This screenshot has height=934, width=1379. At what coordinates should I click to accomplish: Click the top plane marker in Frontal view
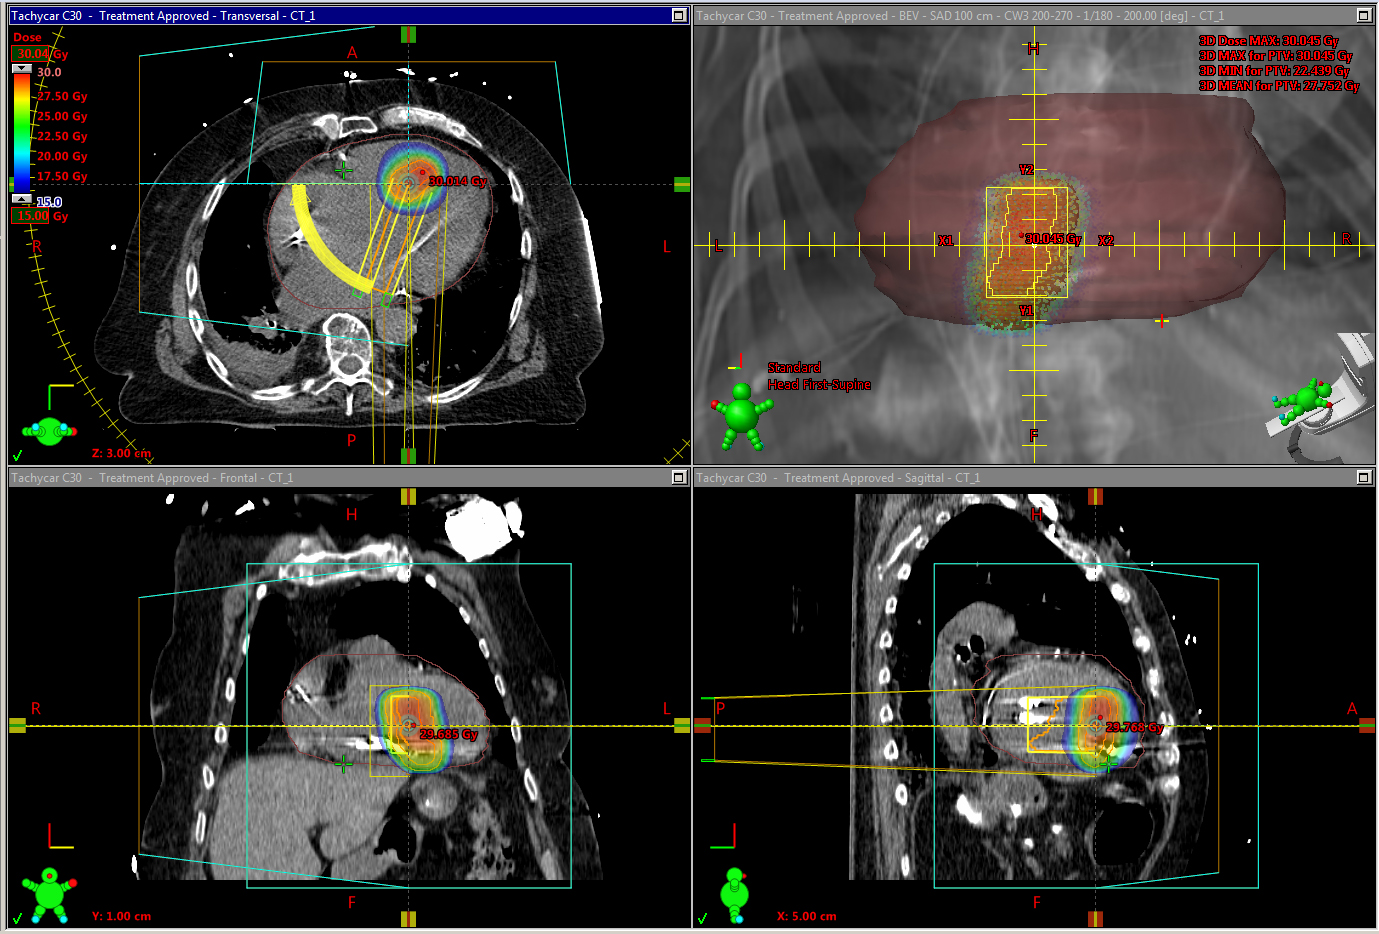(408, 496)
